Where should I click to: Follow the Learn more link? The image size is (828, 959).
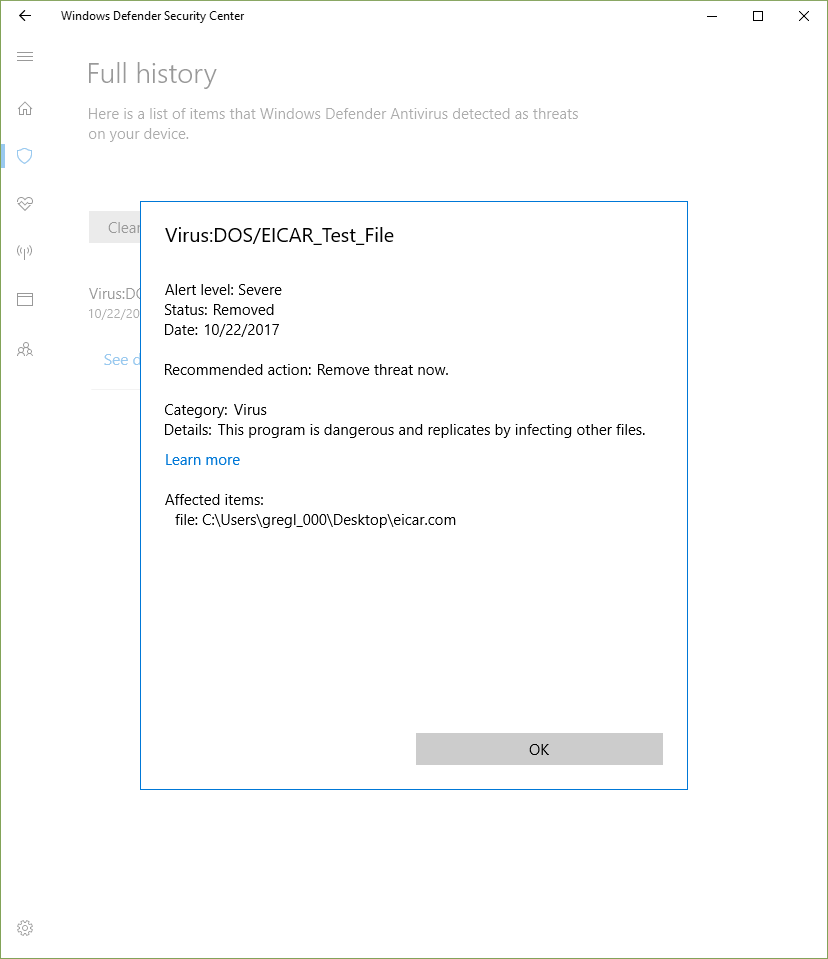pyautogui.click(x=202, y=460)
